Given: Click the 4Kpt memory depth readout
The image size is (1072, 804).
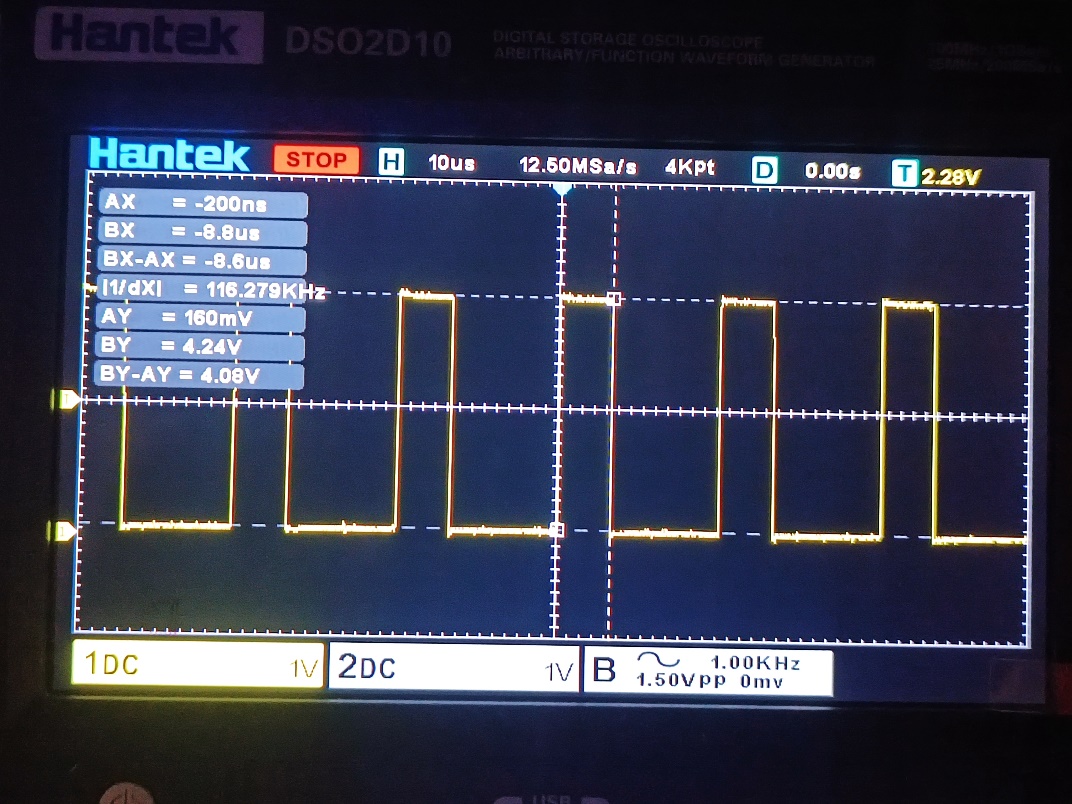Looking at the screenshot, I should tap(689, 167).
